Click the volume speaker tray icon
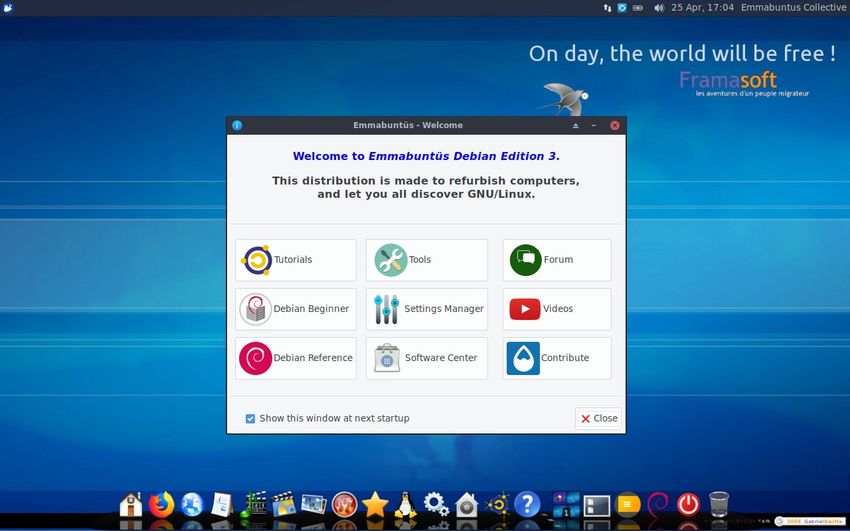Viewport: 850px width, 531px height. click(659, 8)
